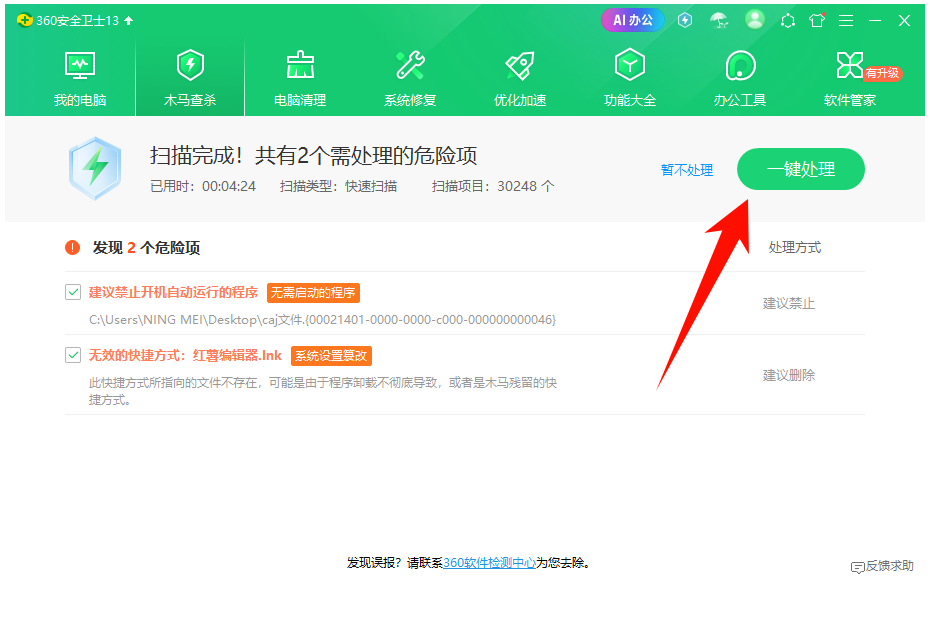Click the 一键处理 button

[800, 169]
